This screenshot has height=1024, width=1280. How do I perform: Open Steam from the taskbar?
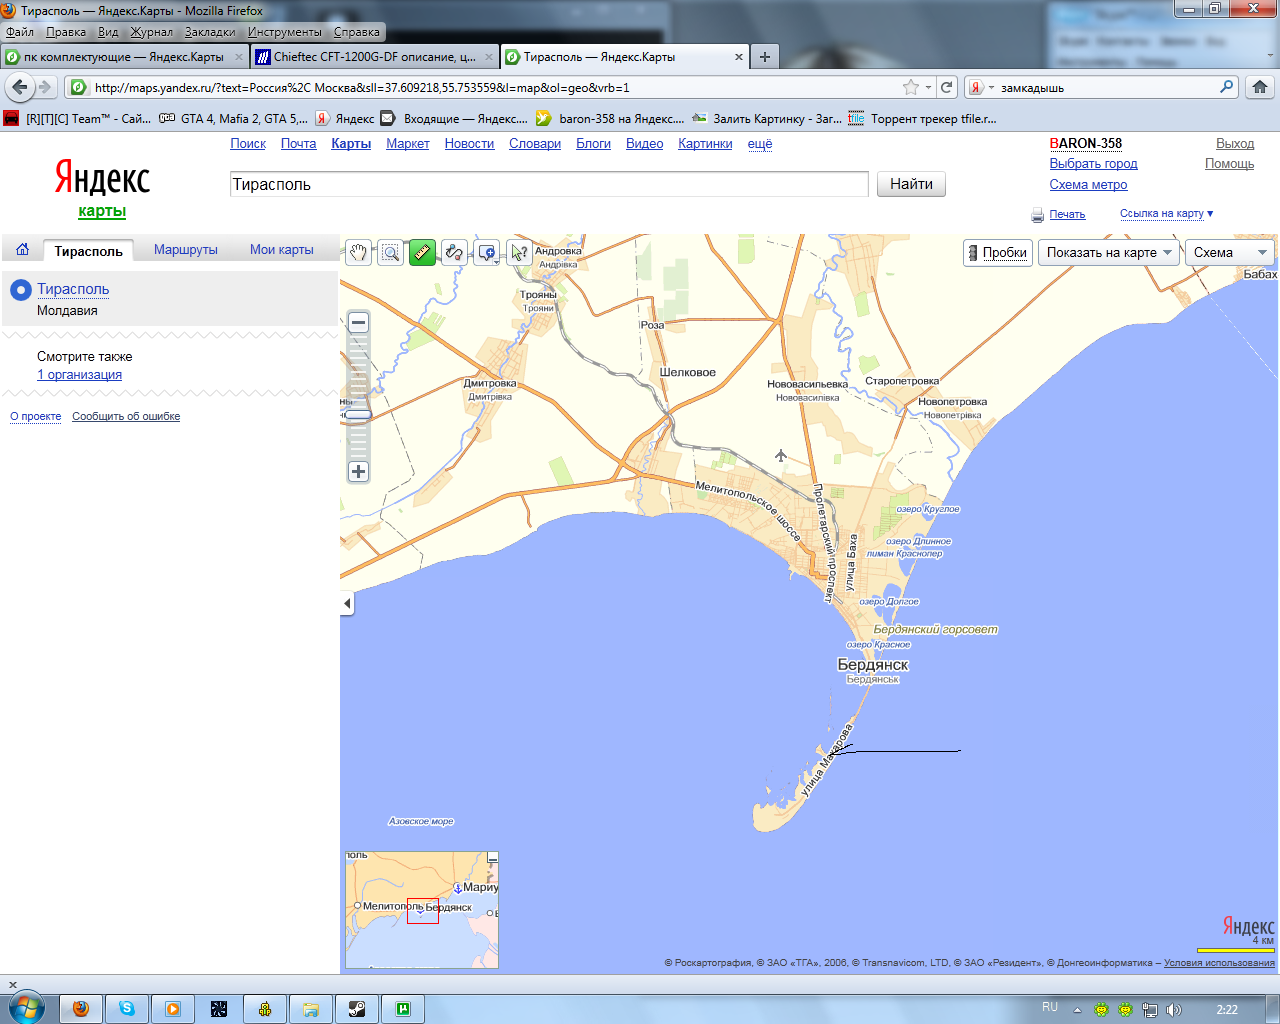pos(357,1009)
